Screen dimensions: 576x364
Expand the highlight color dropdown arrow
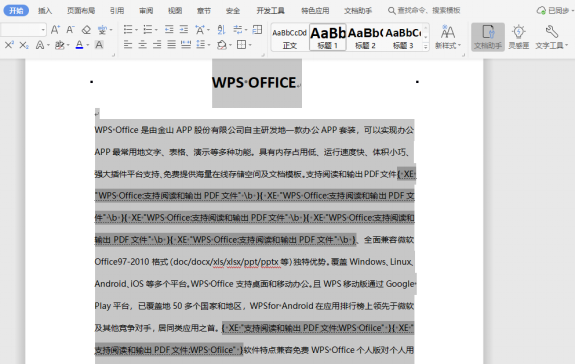point(68,45)
